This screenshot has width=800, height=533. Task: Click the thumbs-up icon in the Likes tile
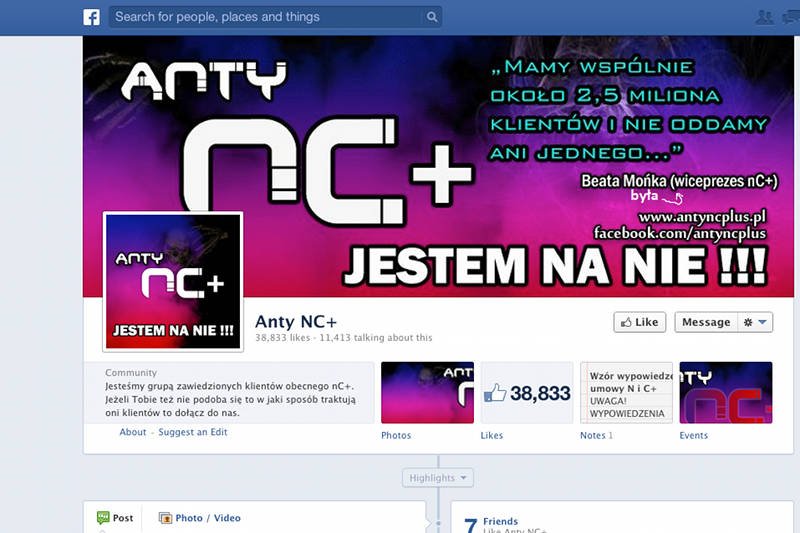(x=495, y=393)
